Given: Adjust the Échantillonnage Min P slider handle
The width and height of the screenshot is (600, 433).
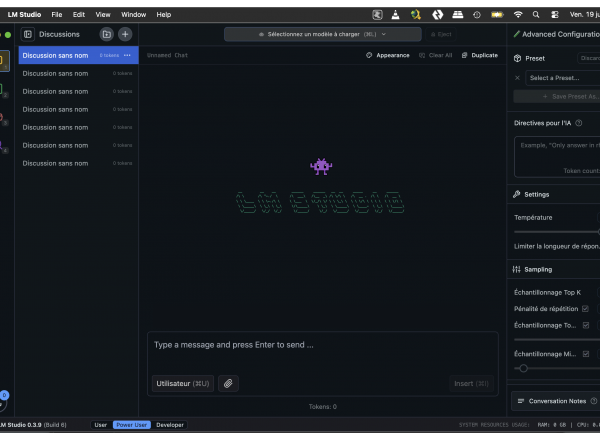Looking at the screenshot, I should (523, 368).
